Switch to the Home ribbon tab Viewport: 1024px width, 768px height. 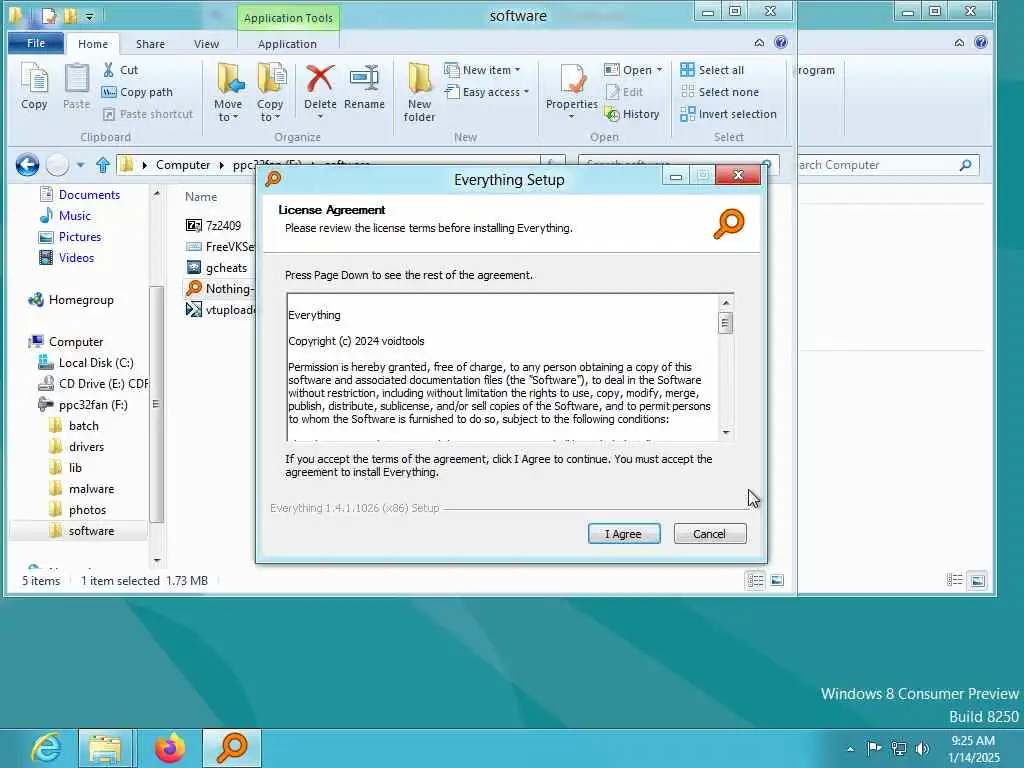[93, 44]
